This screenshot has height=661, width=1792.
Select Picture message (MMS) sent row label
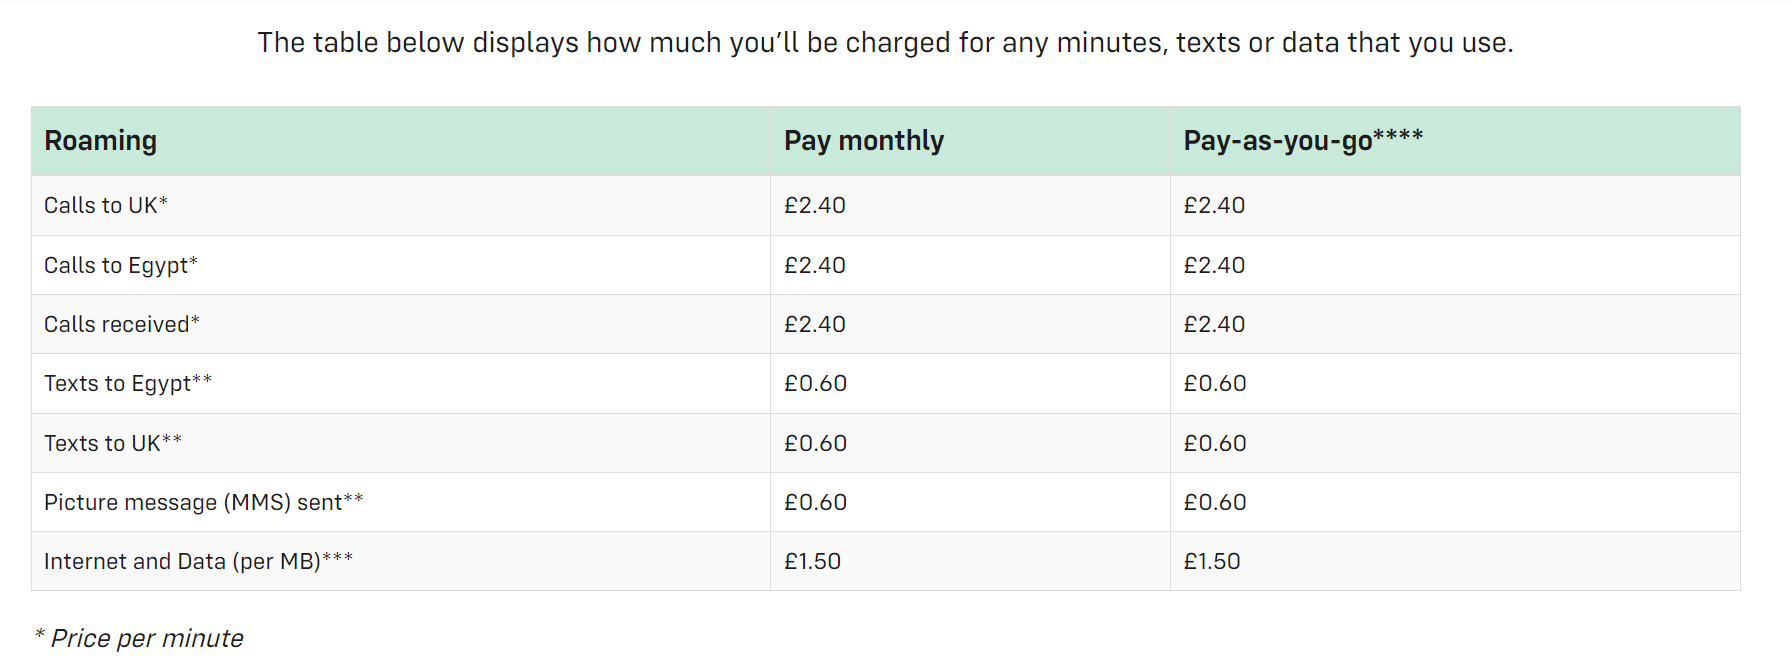(204, 502)
